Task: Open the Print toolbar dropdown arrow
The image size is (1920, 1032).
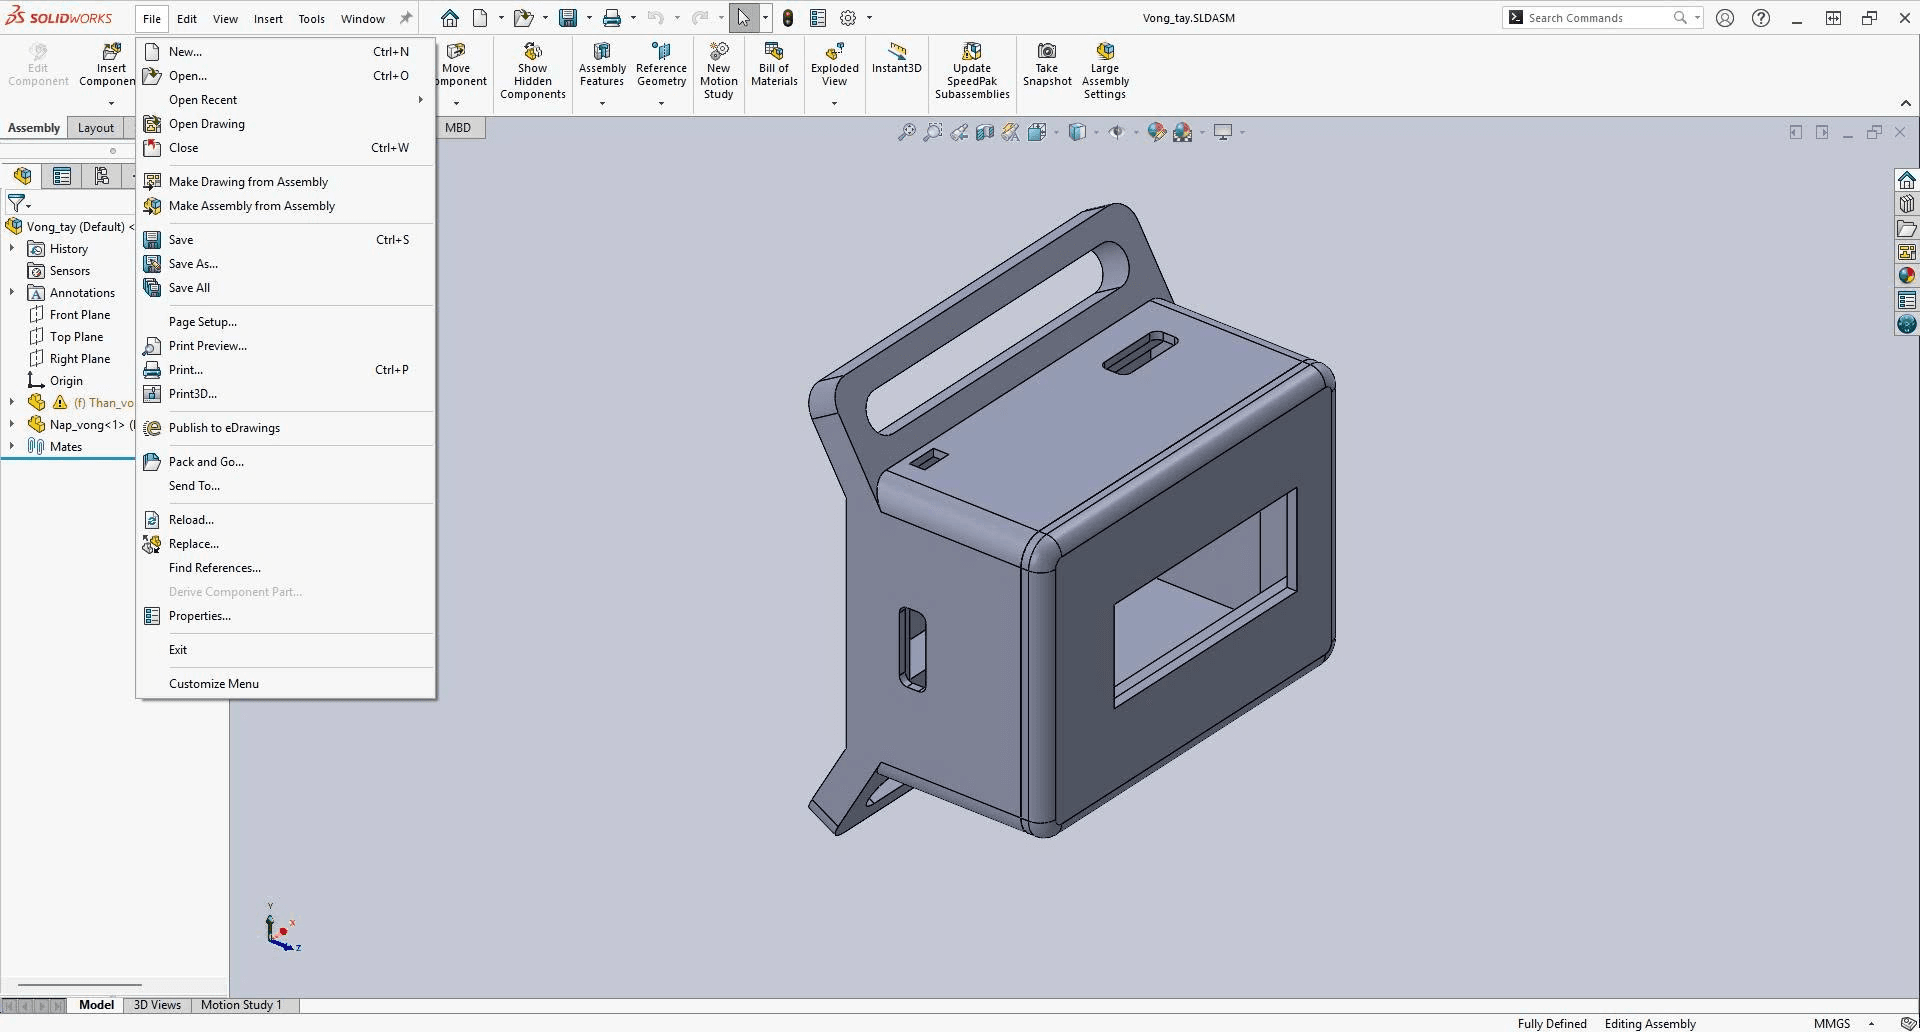Action: (632, 18)
